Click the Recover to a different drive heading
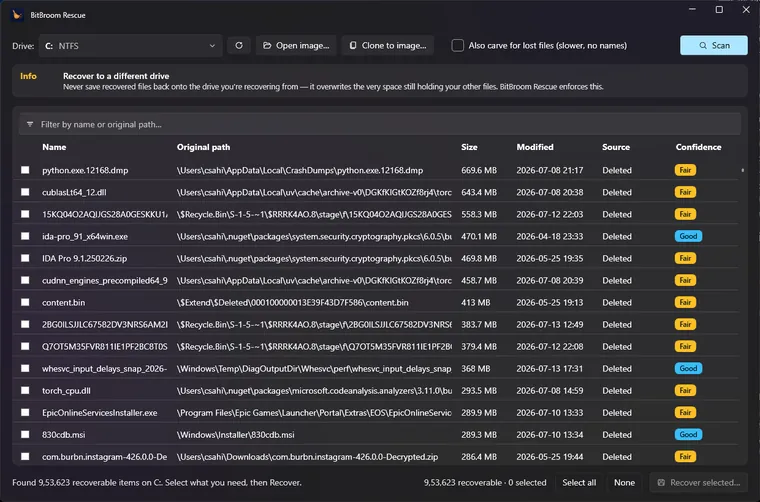The width and height of the screenshot is (760, 502). 116,76
